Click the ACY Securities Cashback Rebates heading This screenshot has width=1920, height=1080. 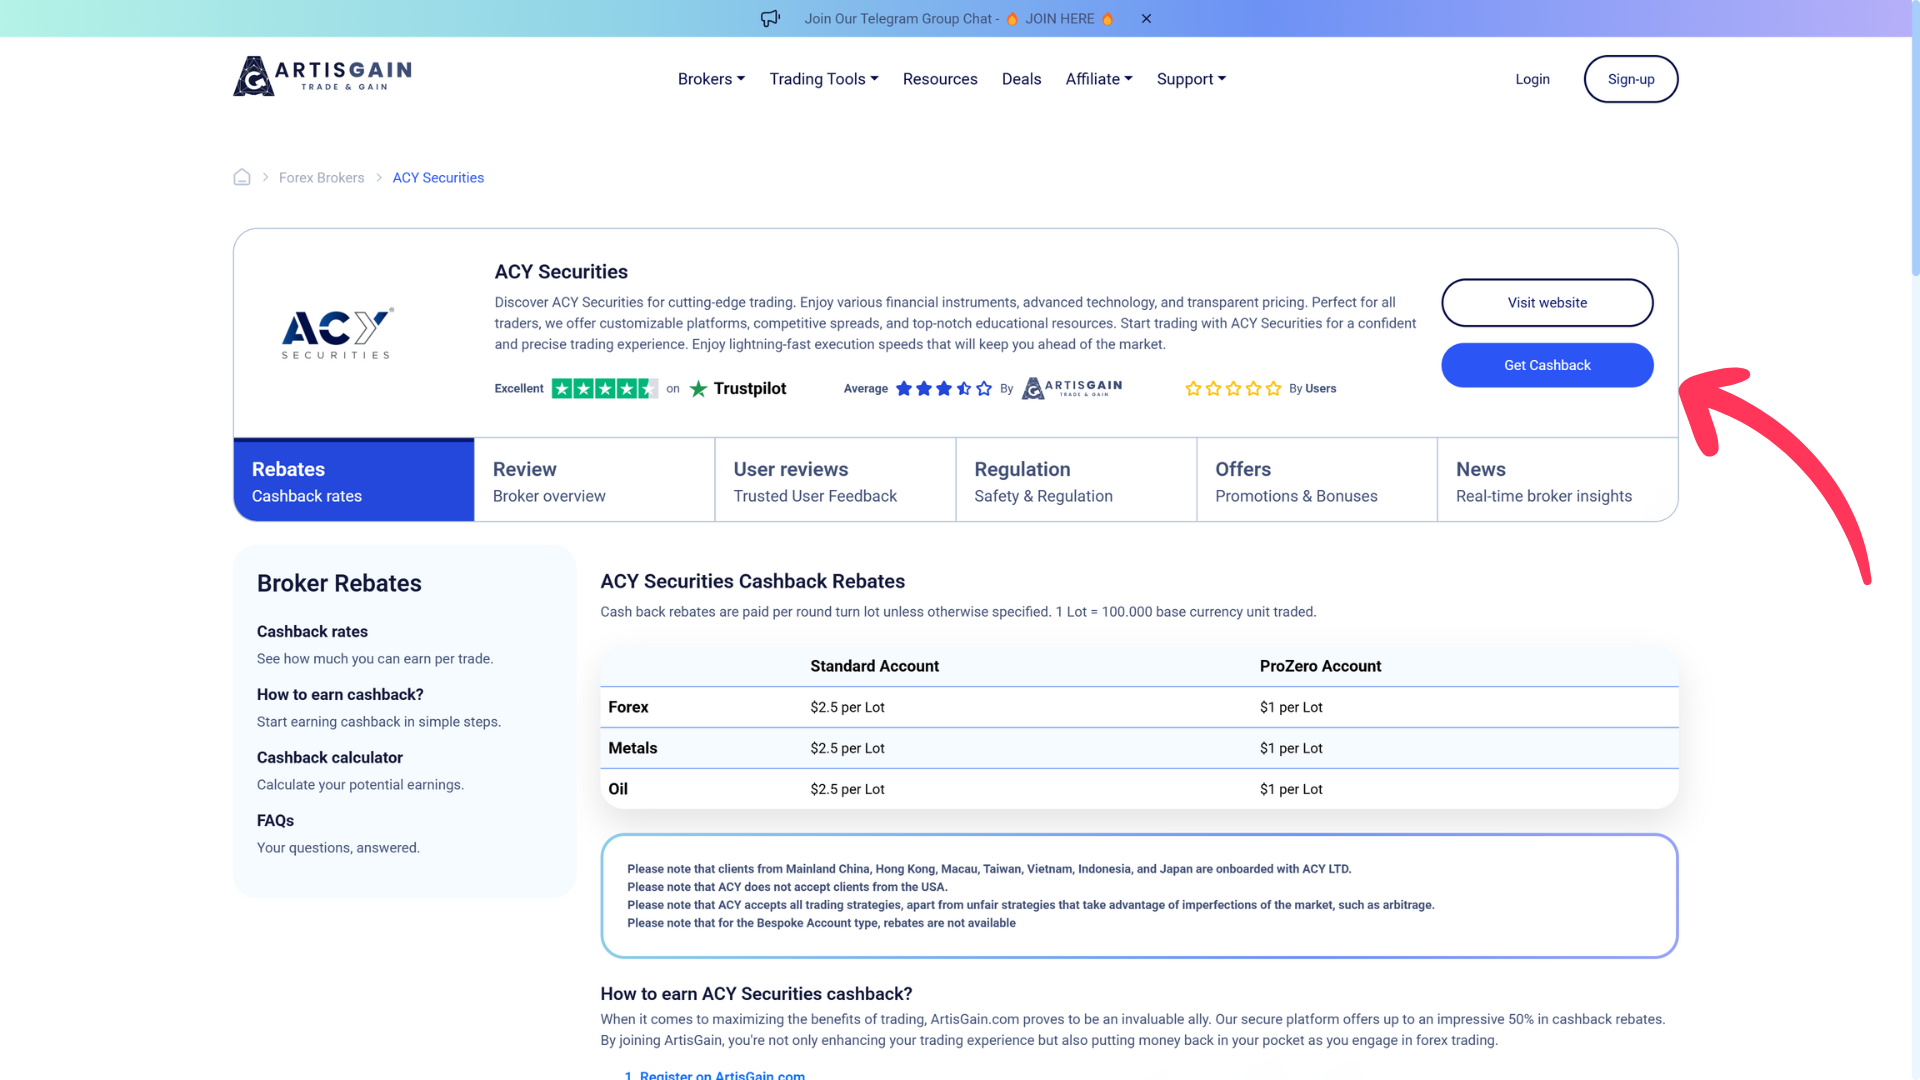tap(752, 581)
